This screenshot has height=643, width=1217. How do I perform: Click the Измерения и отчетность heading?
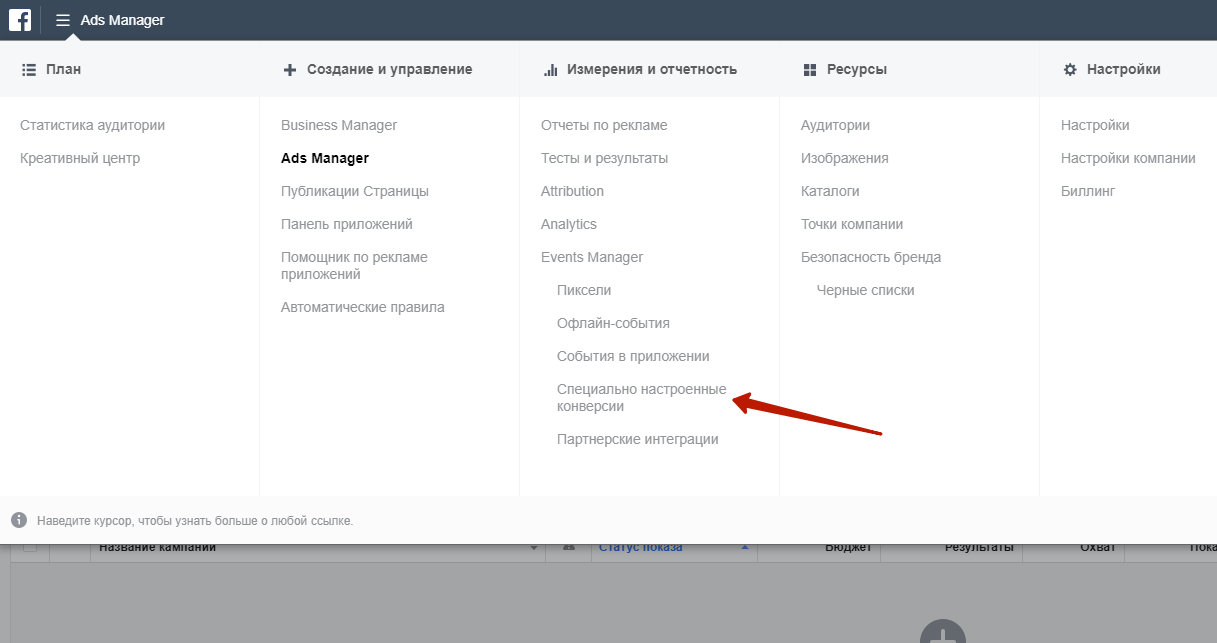[x=652, y=69]
